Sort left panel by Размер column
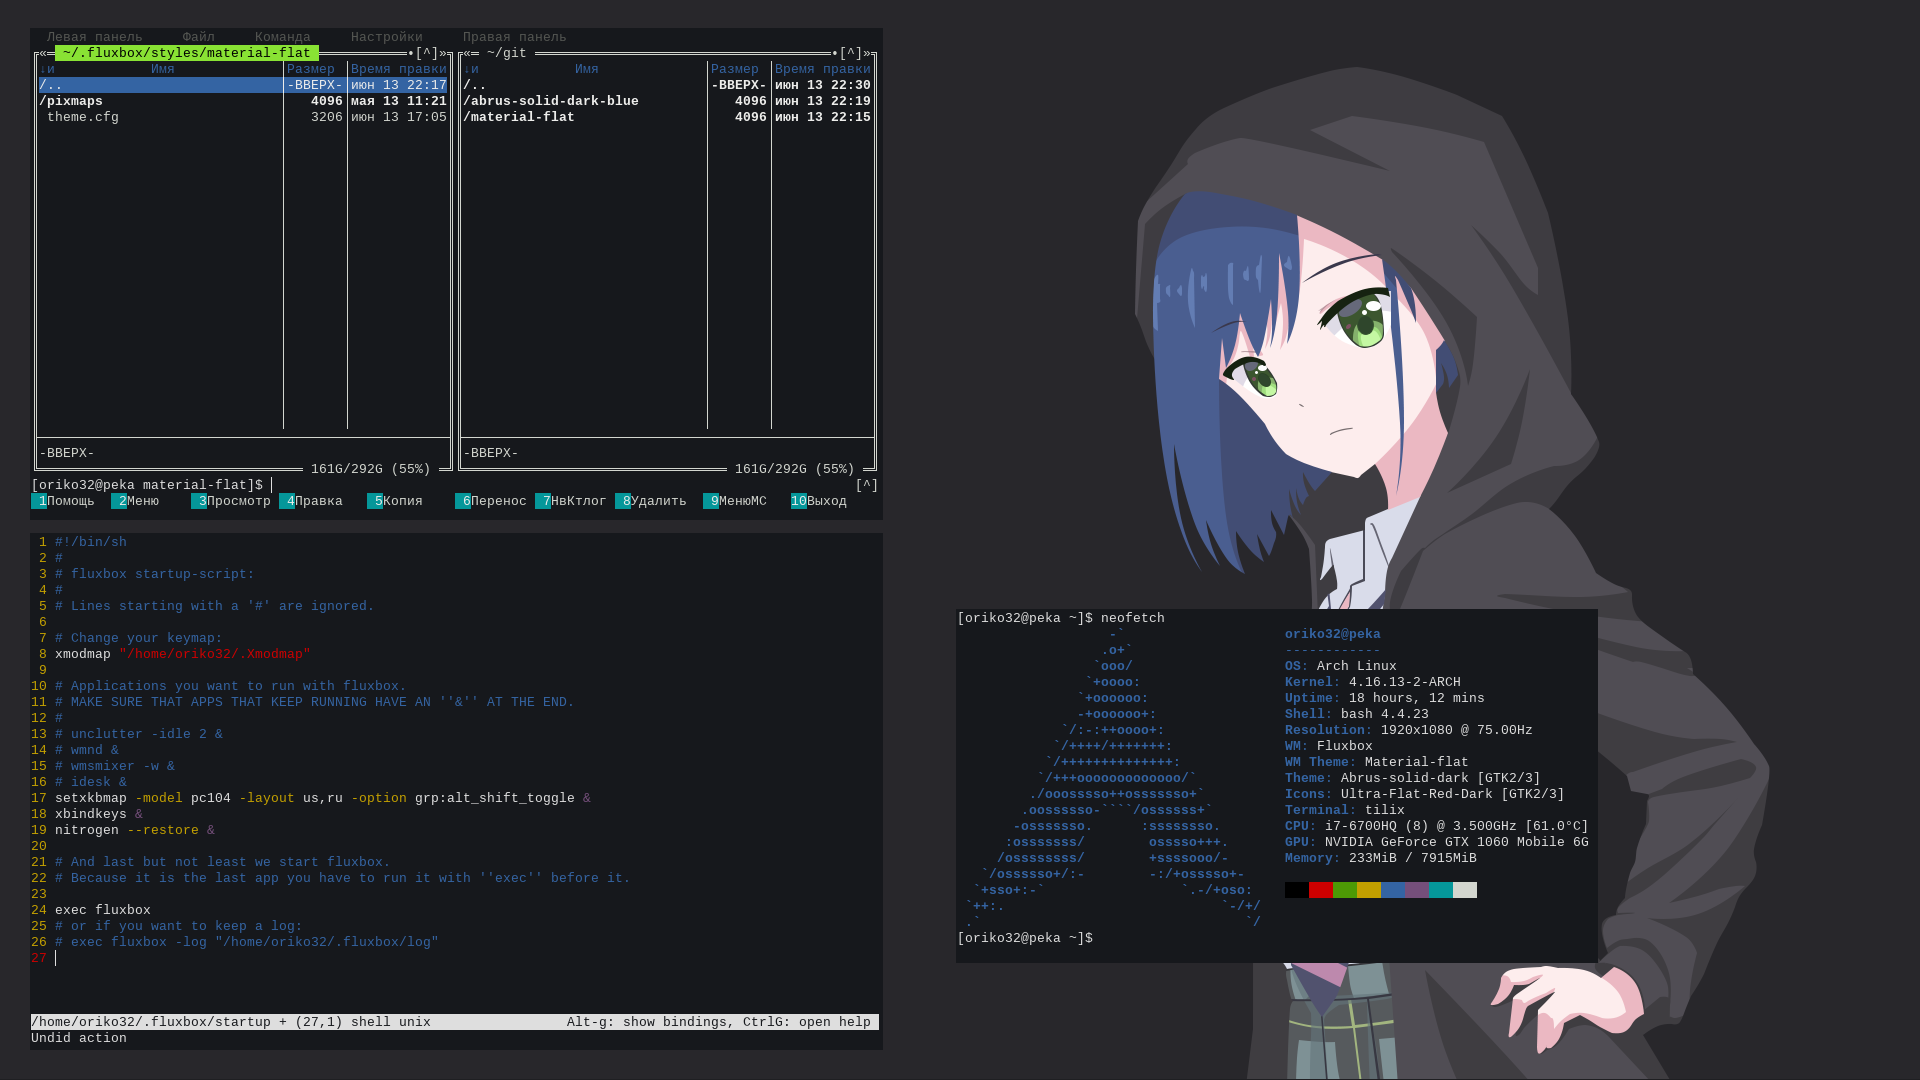The height and width of the screenshot is (1080, 1920). pos(311,69)
